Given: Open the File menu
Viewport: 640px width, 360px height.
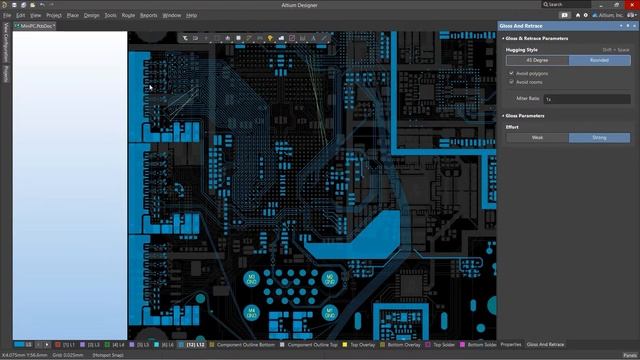Looking at the screenshot, I should [x=7, y=15].
